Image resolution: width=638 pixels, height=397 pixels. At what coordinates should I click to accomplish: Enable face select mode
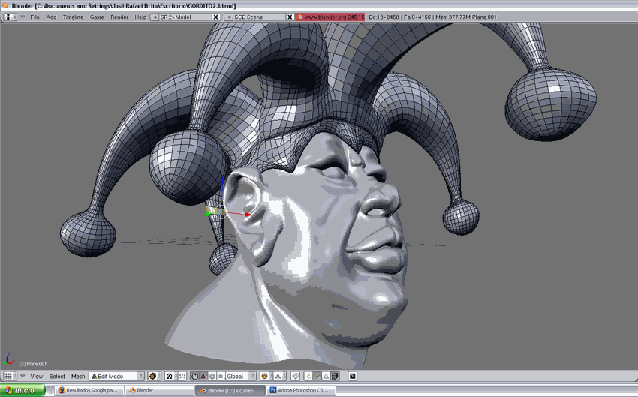pyautogui.click(x=326, y=376)
